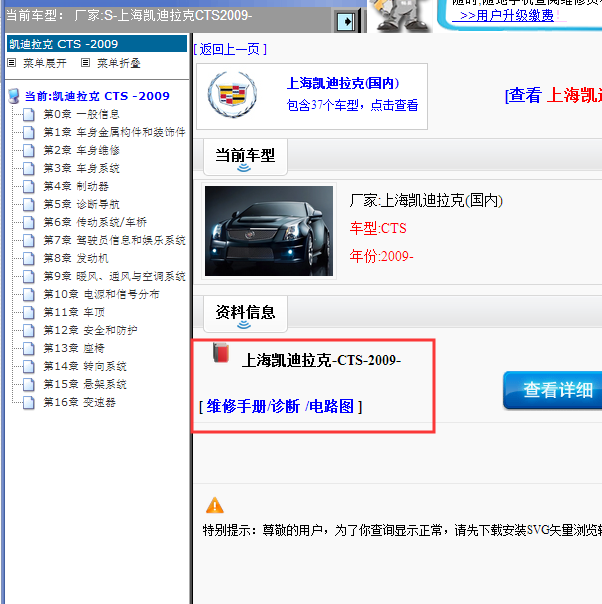This screenshot has height=604, width=602.
Task: Open chapter 第0章 一般信息
Action: [x=81, y=114]
